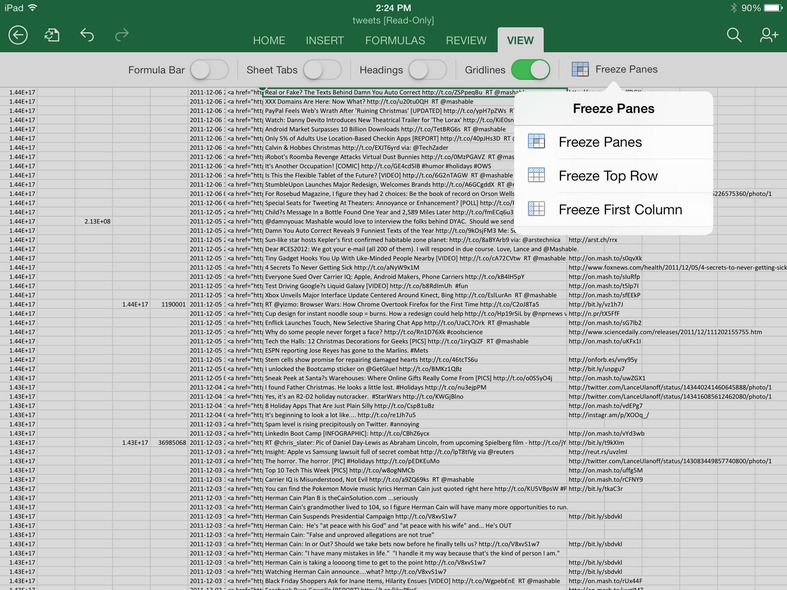Image resolution: width=787 pixels, height=590 pixels.
Task: Enable the Formula Bar switch
Action: 209,70
